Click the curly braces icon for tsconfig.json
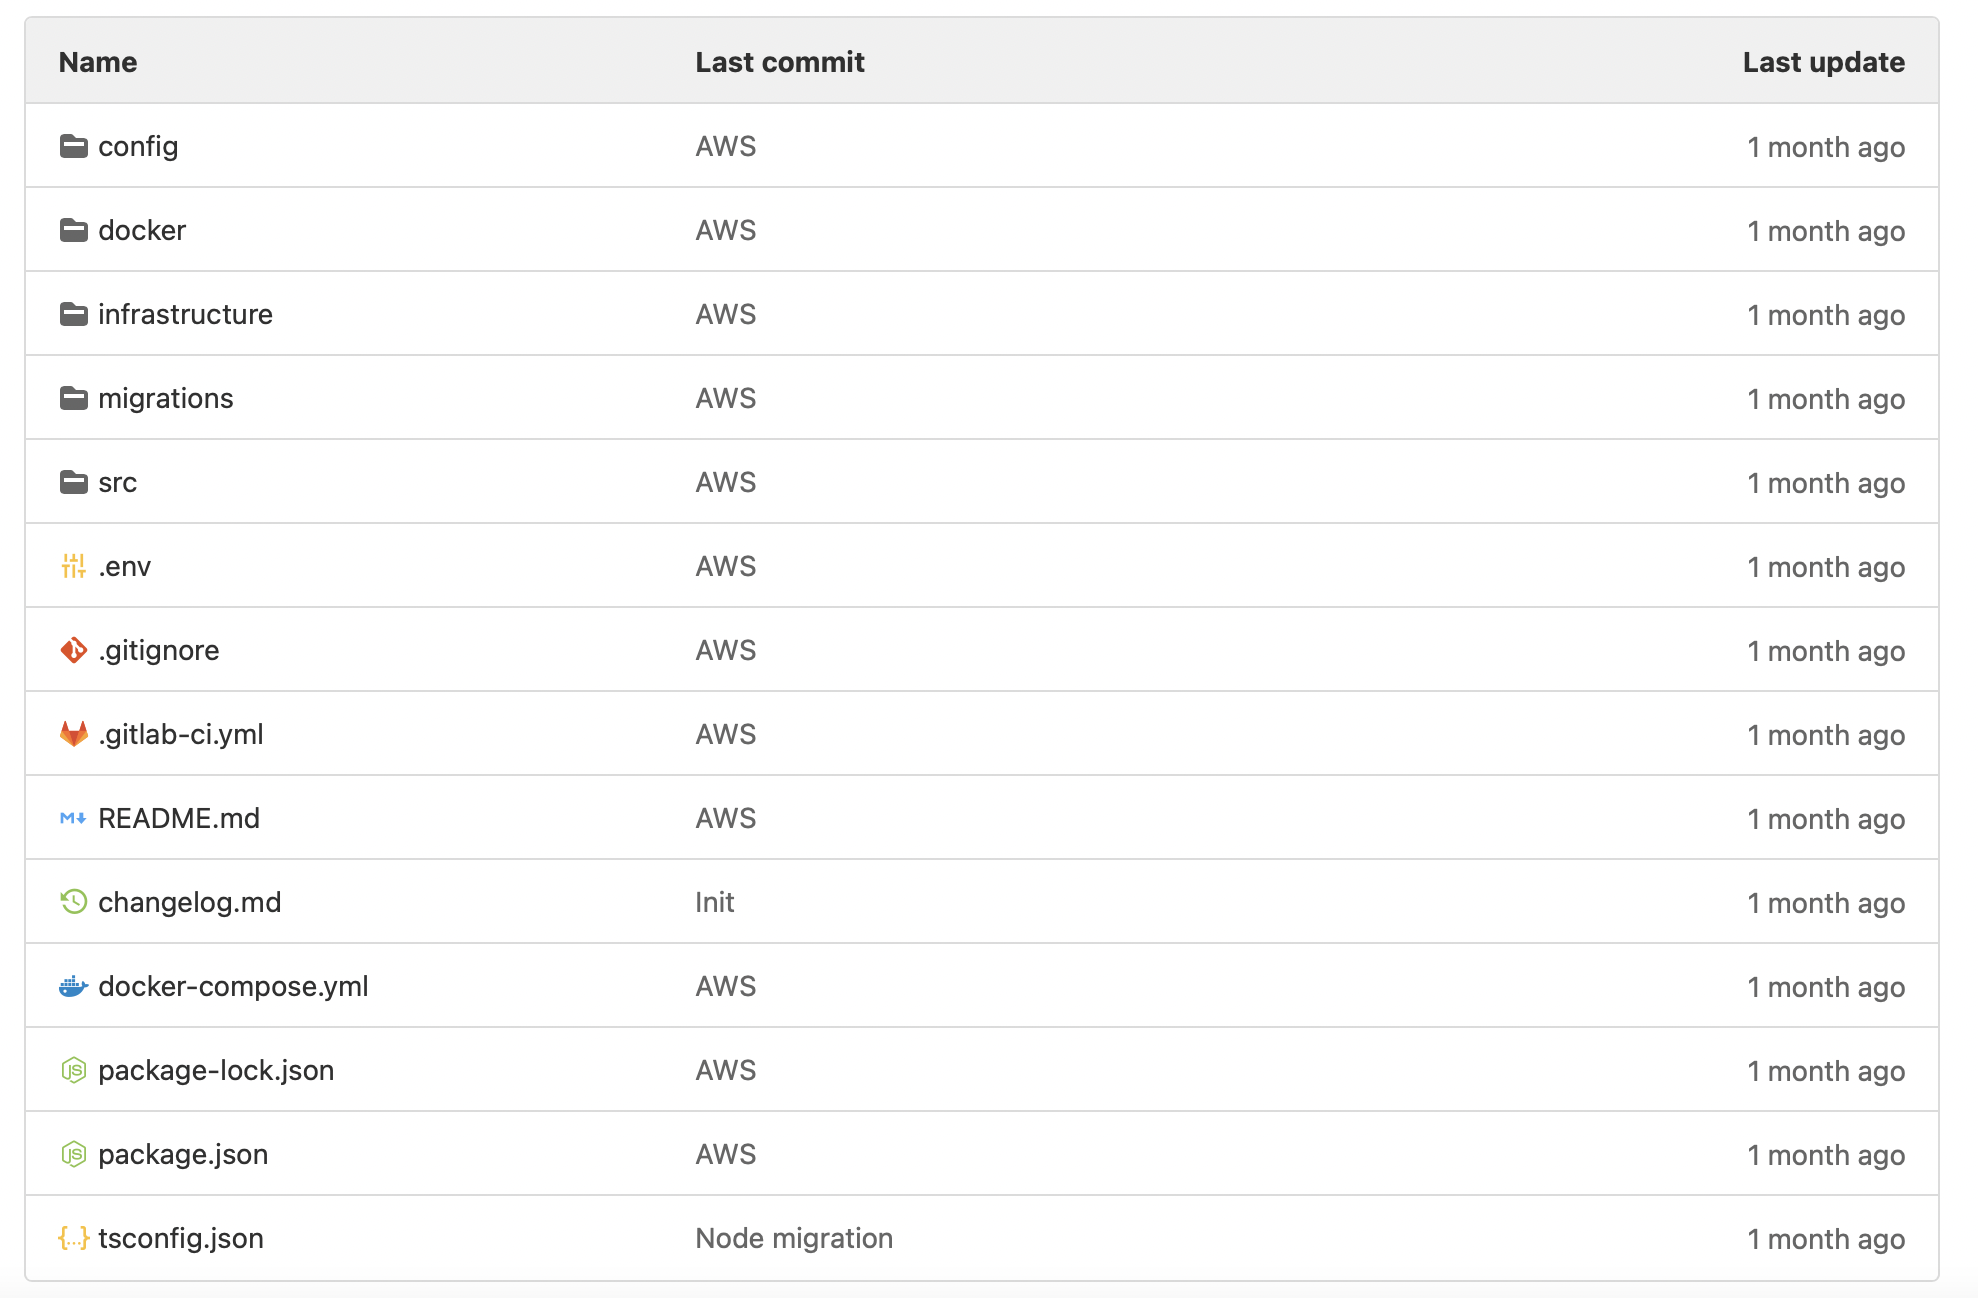The height and width of the screenshot is (1298, 1978). 73,1238
